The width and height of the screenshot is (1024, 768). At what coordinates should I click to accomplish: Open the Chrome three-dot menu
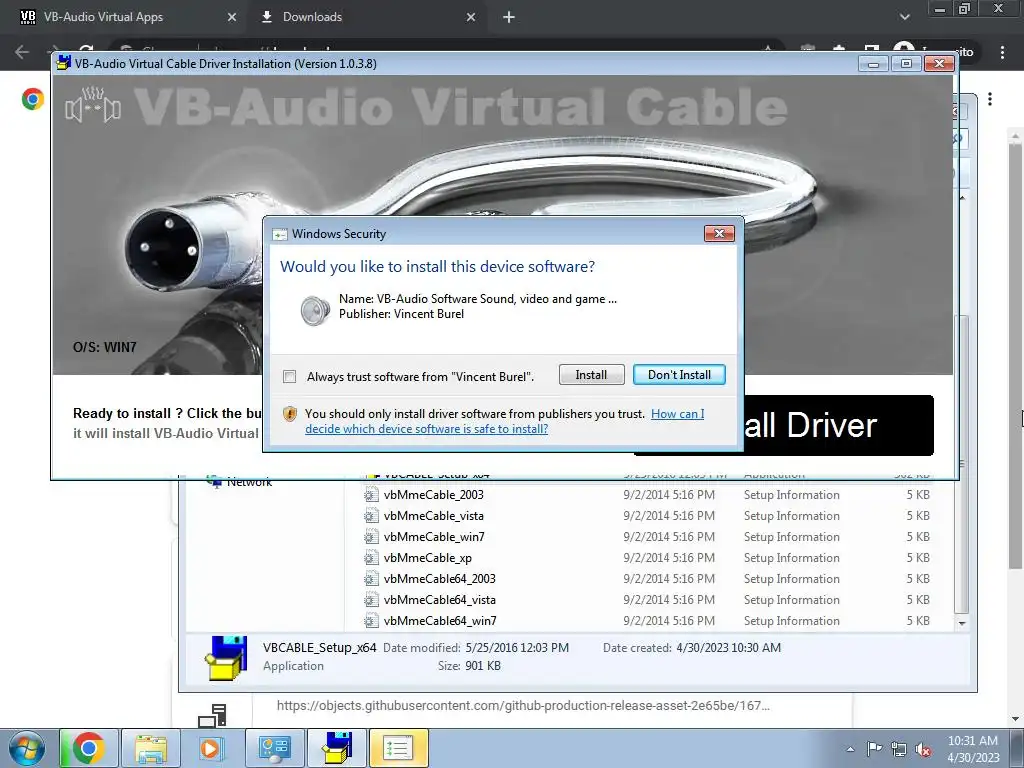coord(1002,52)
